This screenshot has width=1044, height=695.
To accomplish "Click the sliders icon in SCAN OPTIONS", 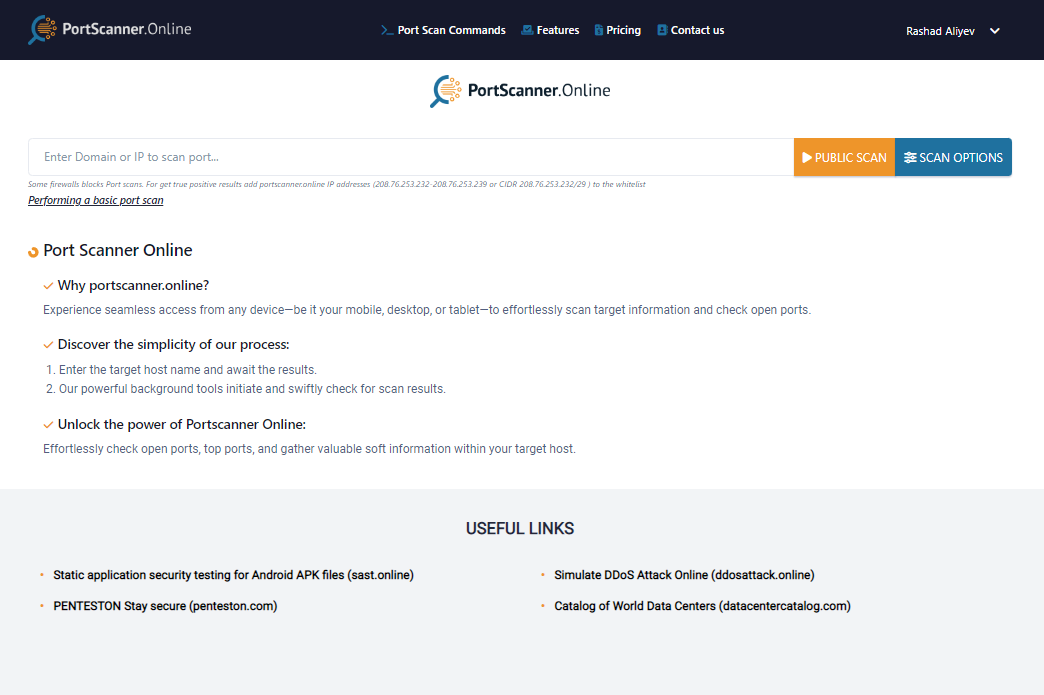I will click(x=910, y=158).
